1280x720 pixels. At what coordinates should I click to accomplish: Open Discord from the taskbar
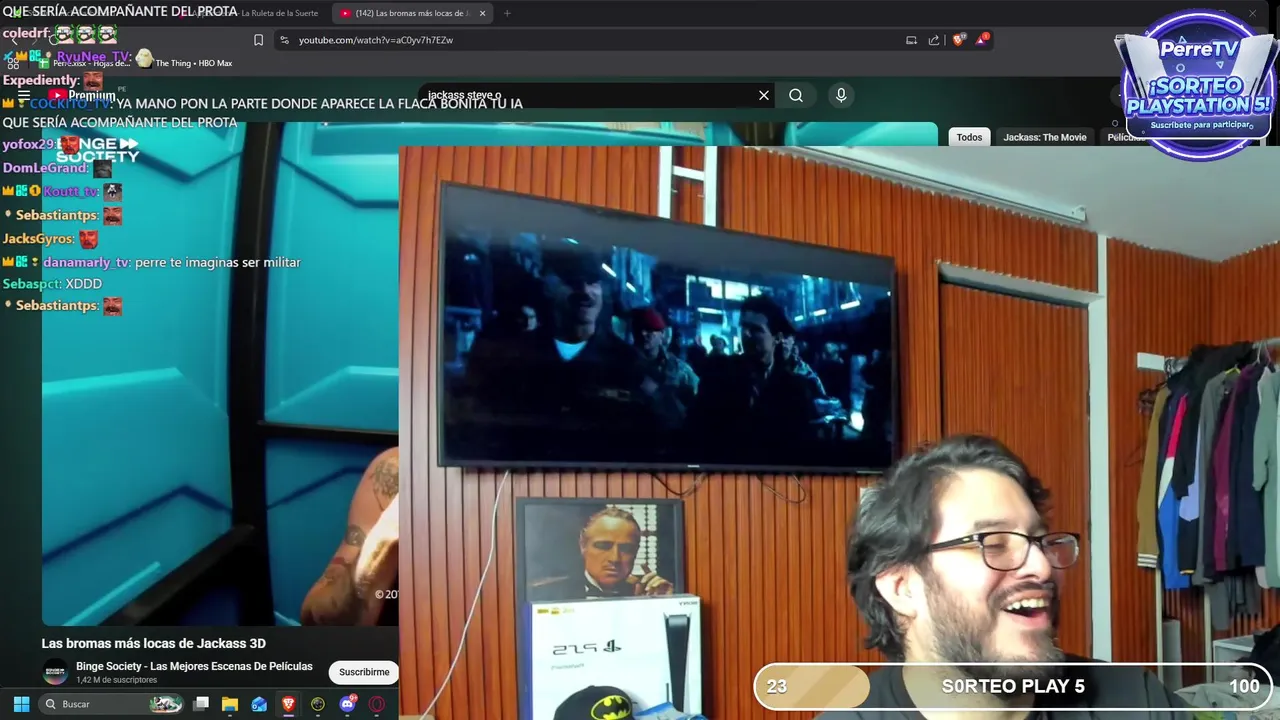[347, 704]
